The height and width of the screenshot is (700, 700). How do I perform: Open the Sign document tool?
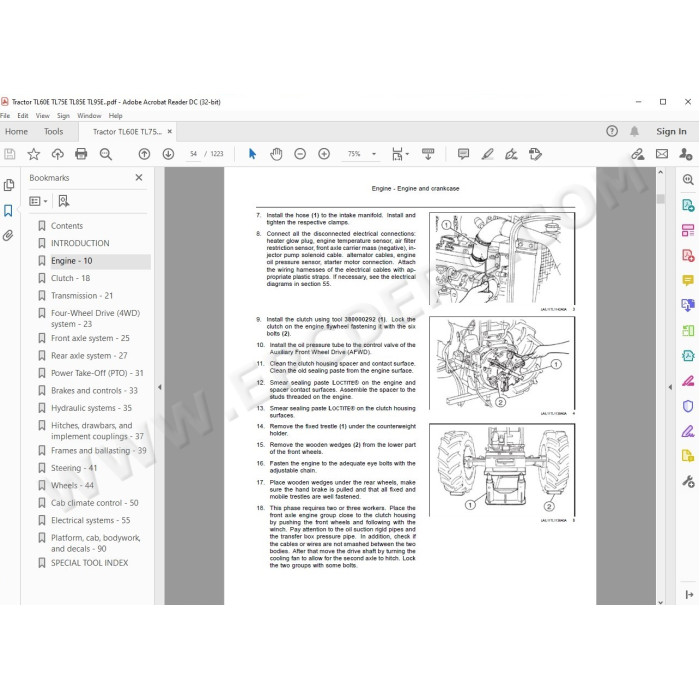(511, 154)
